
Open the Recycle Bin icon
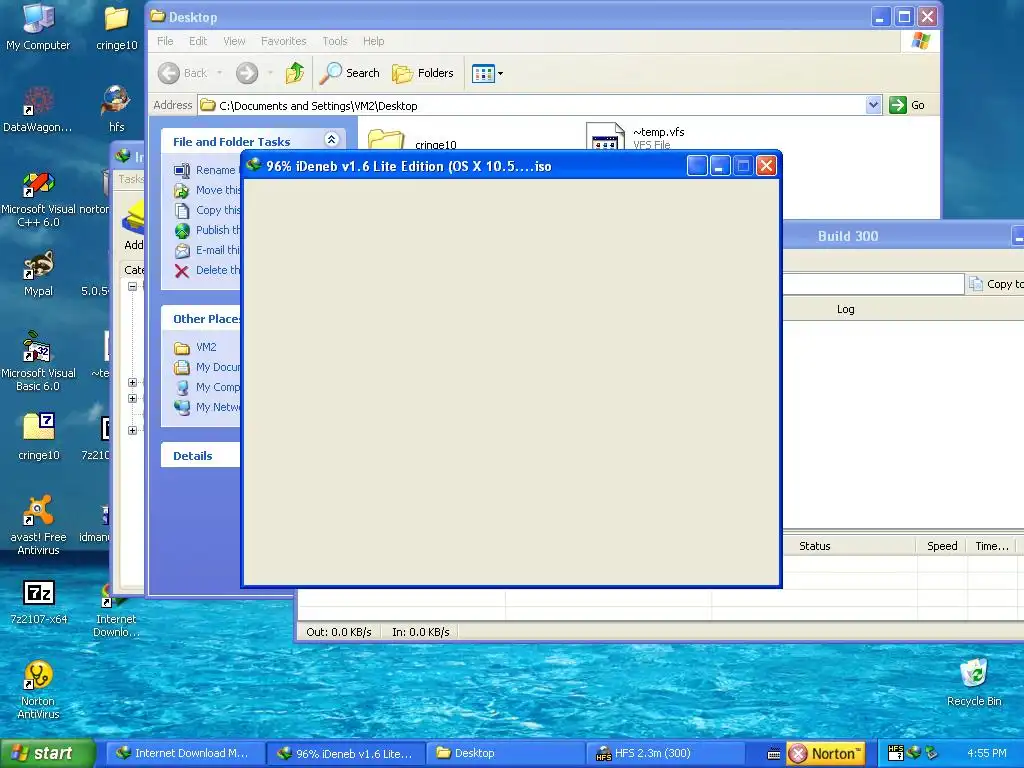[x=974, y=682]
